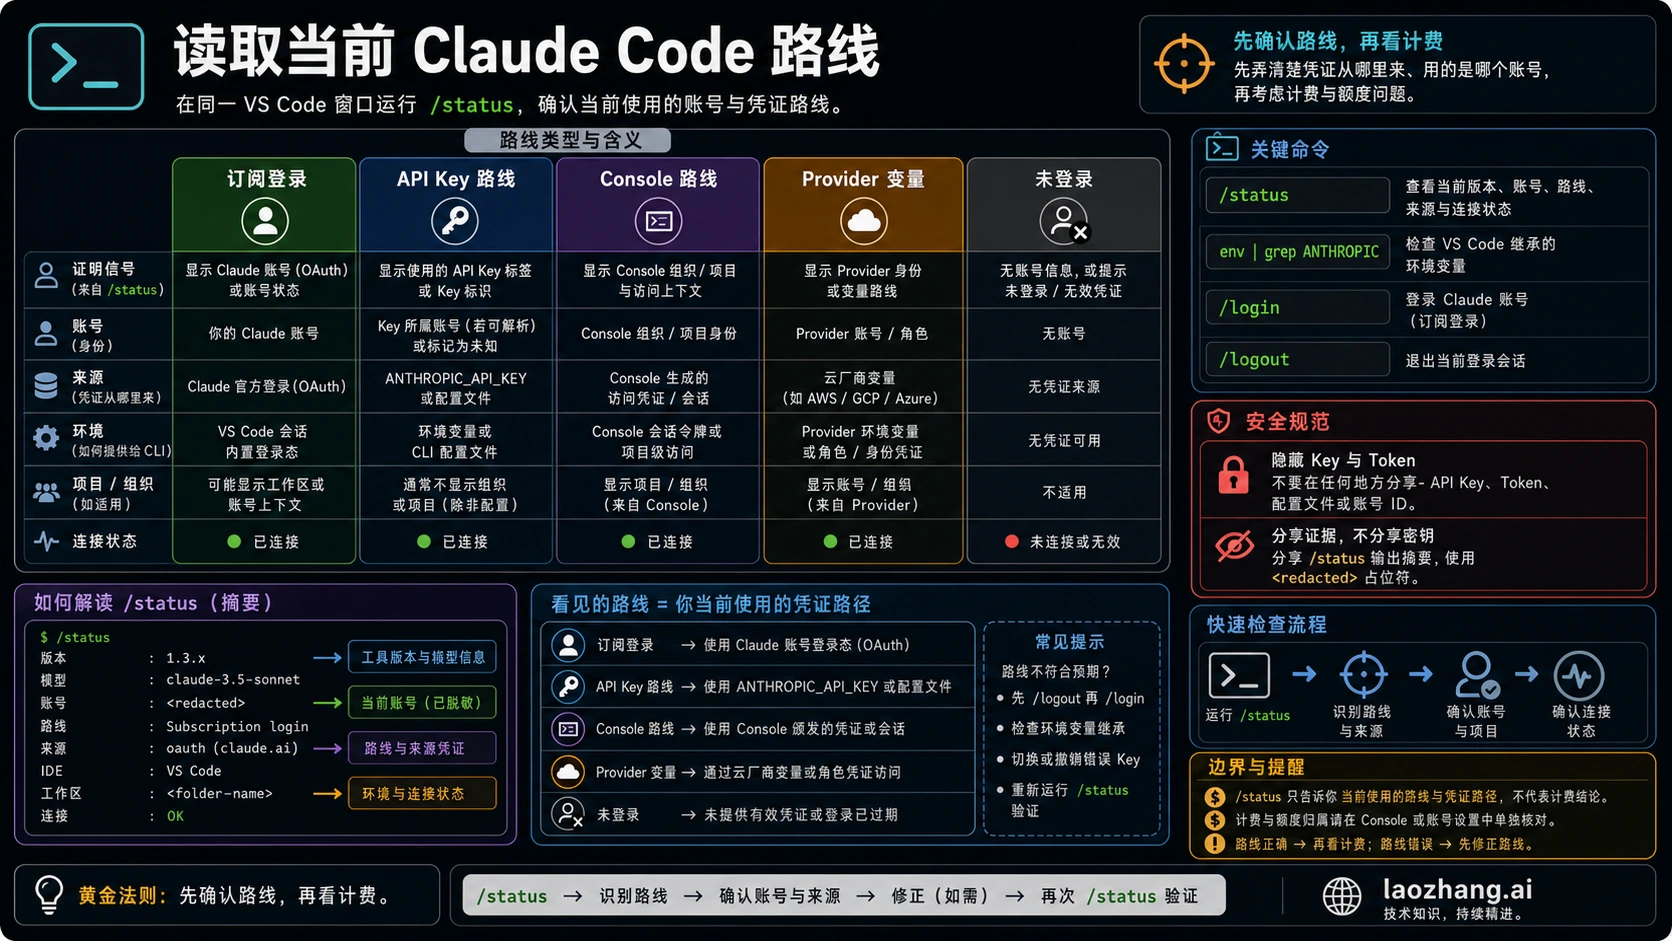Click the green 'OK' connection value
This screenshot has height=941, width=1672.
175,816
